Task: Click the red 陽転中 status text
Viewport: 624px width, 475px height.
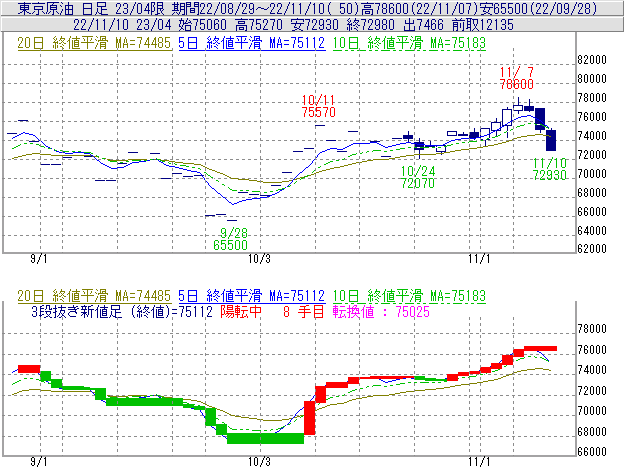Action: (x=241, y=311)
